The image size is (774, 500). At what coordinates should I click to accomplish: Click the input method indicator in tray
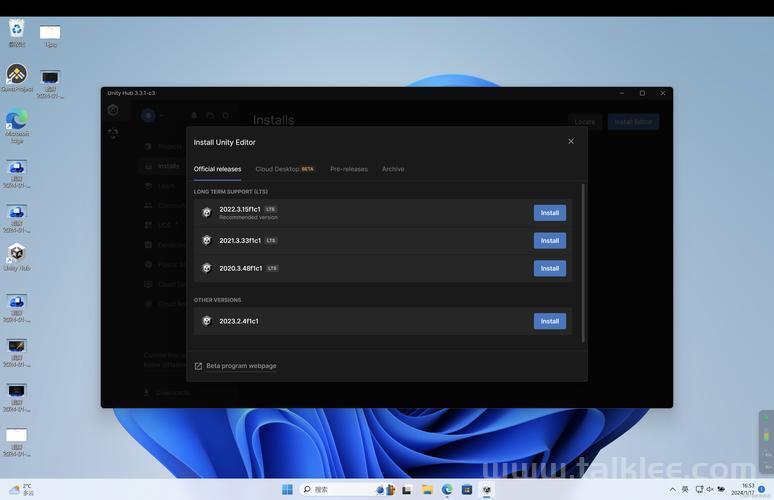pyautogui.click(x=685, y=490)
